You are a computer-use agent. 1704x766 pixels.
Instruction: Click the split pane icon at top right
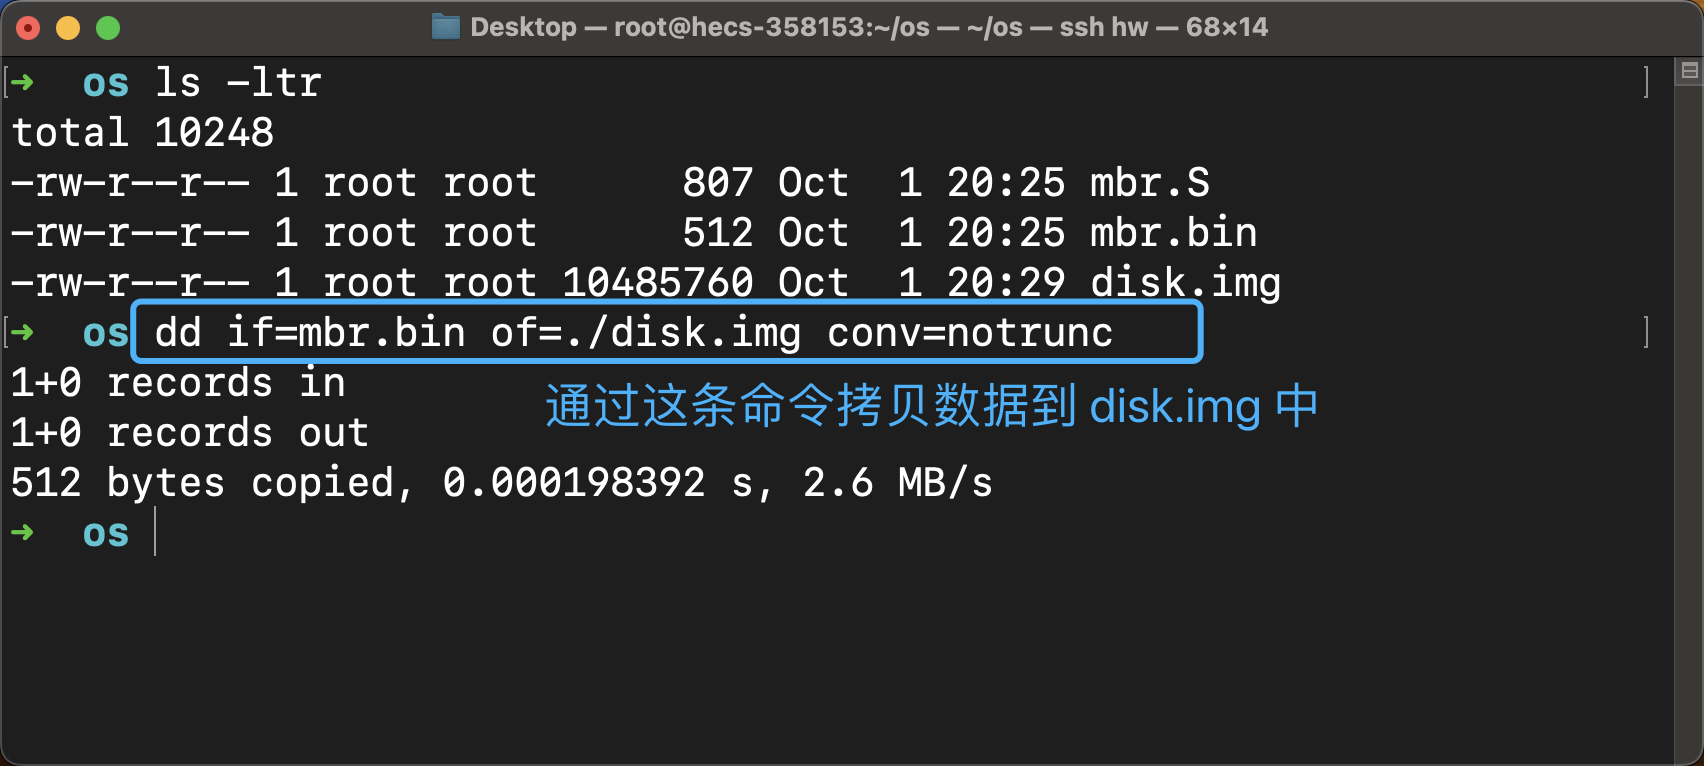click(x=1690, y=70)
